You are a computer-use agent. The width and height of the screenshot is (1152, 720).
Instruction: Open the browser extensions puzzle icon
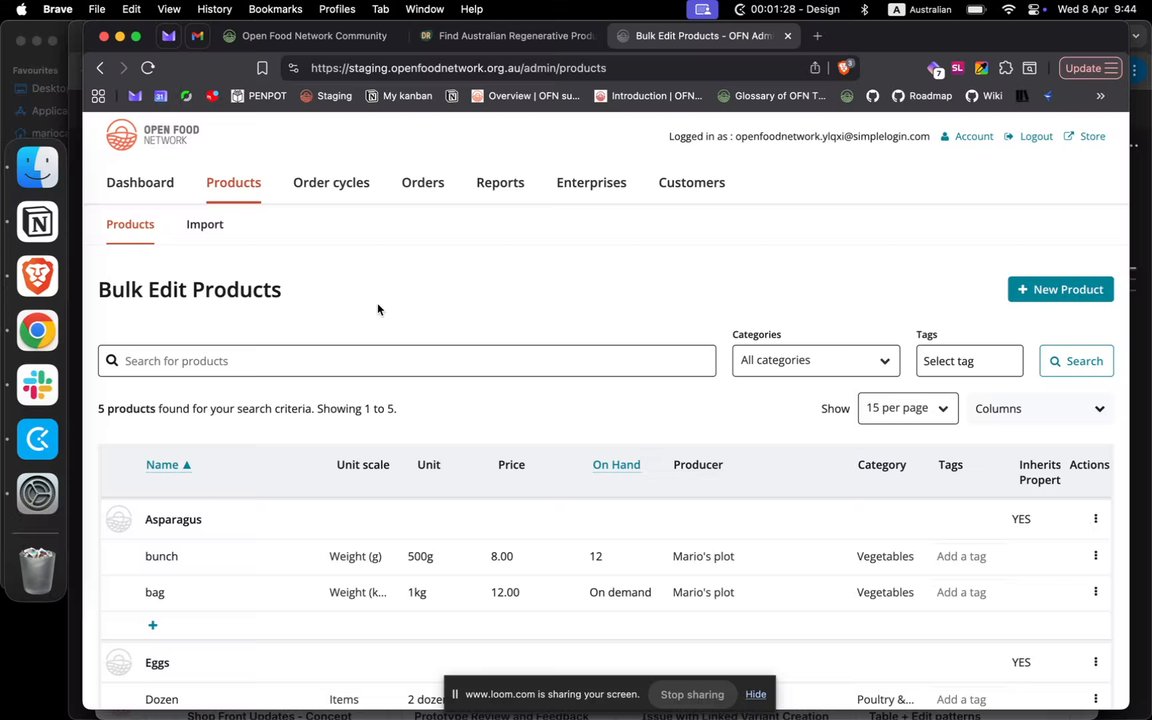coord(1005,68)
